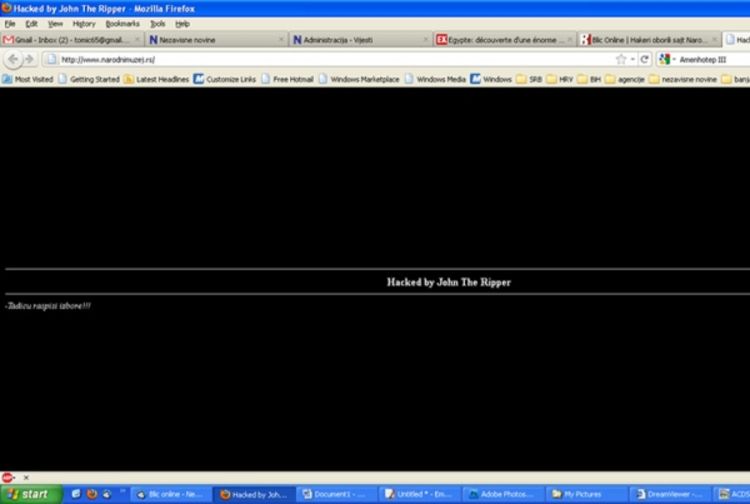The height and width of the screenshot is (504, 750).
Task: Expand the BiH bookmarks folder
Action: click(x=589, y=79)
